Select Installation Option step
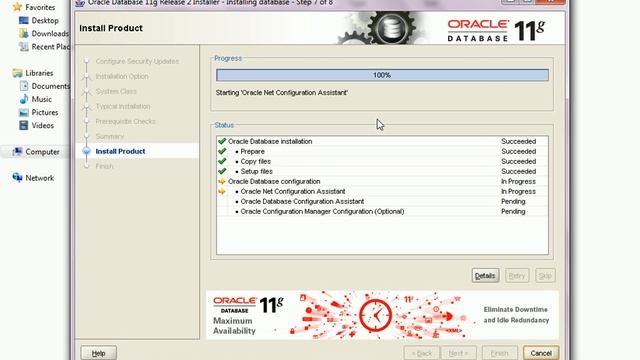The image size is (640, 360). pos(122,76)
